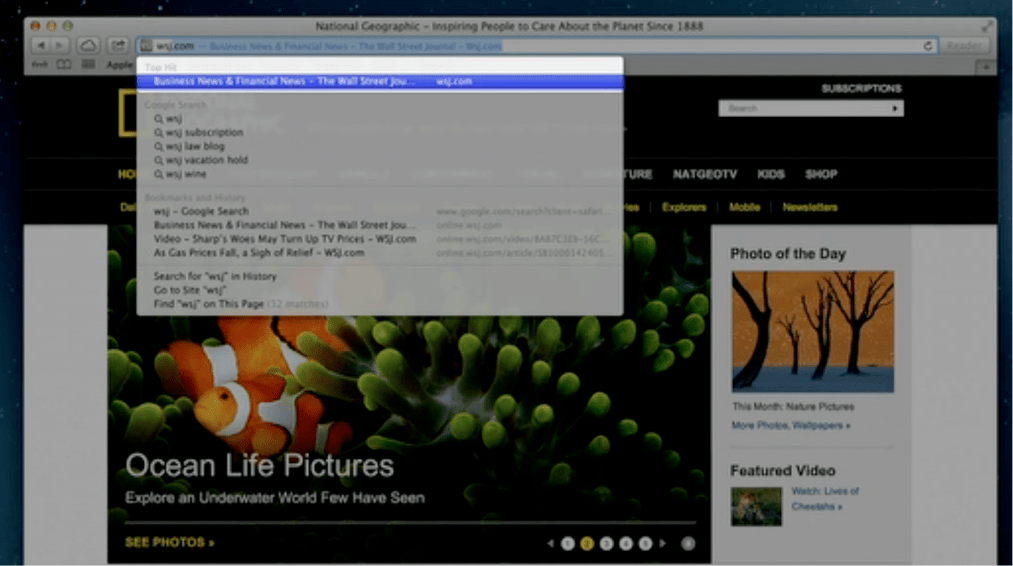The width and height of the screenshot is (1013, 566).
Task: Select slideshow page 1 dot
Action: point(568,544)
